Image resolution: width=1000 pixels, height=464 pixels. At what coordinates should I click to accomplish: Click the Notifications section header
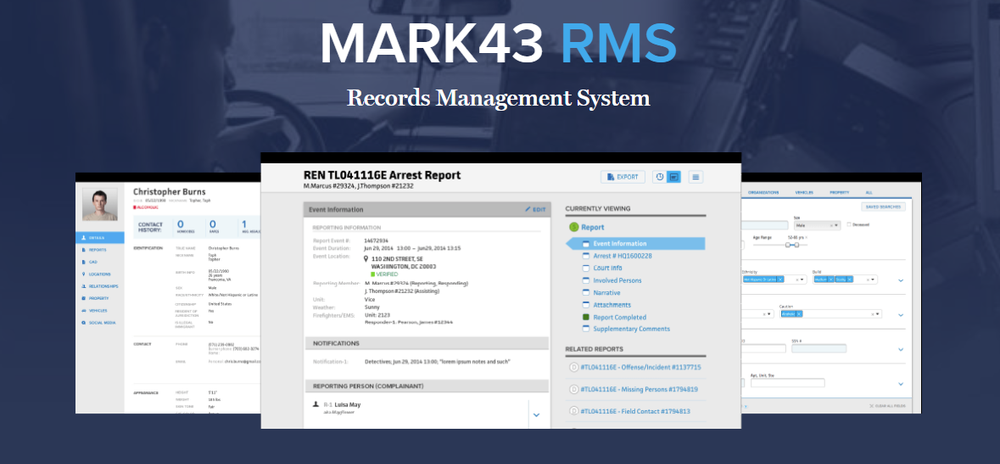(427, 344)
